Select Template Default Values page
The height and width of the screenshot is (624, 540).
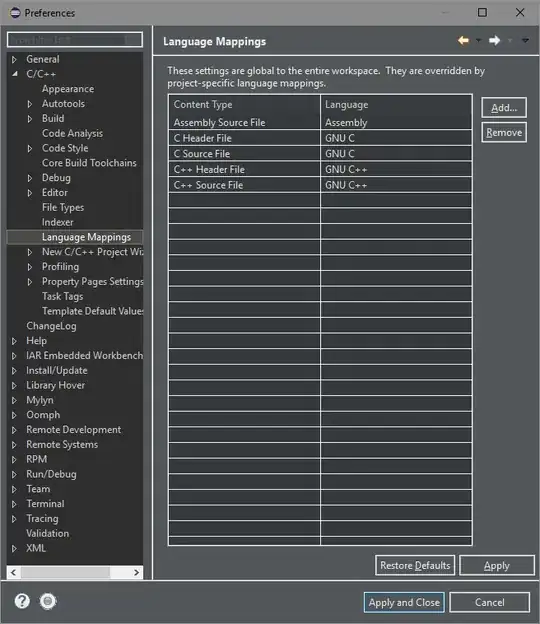[x=93, y=311]
